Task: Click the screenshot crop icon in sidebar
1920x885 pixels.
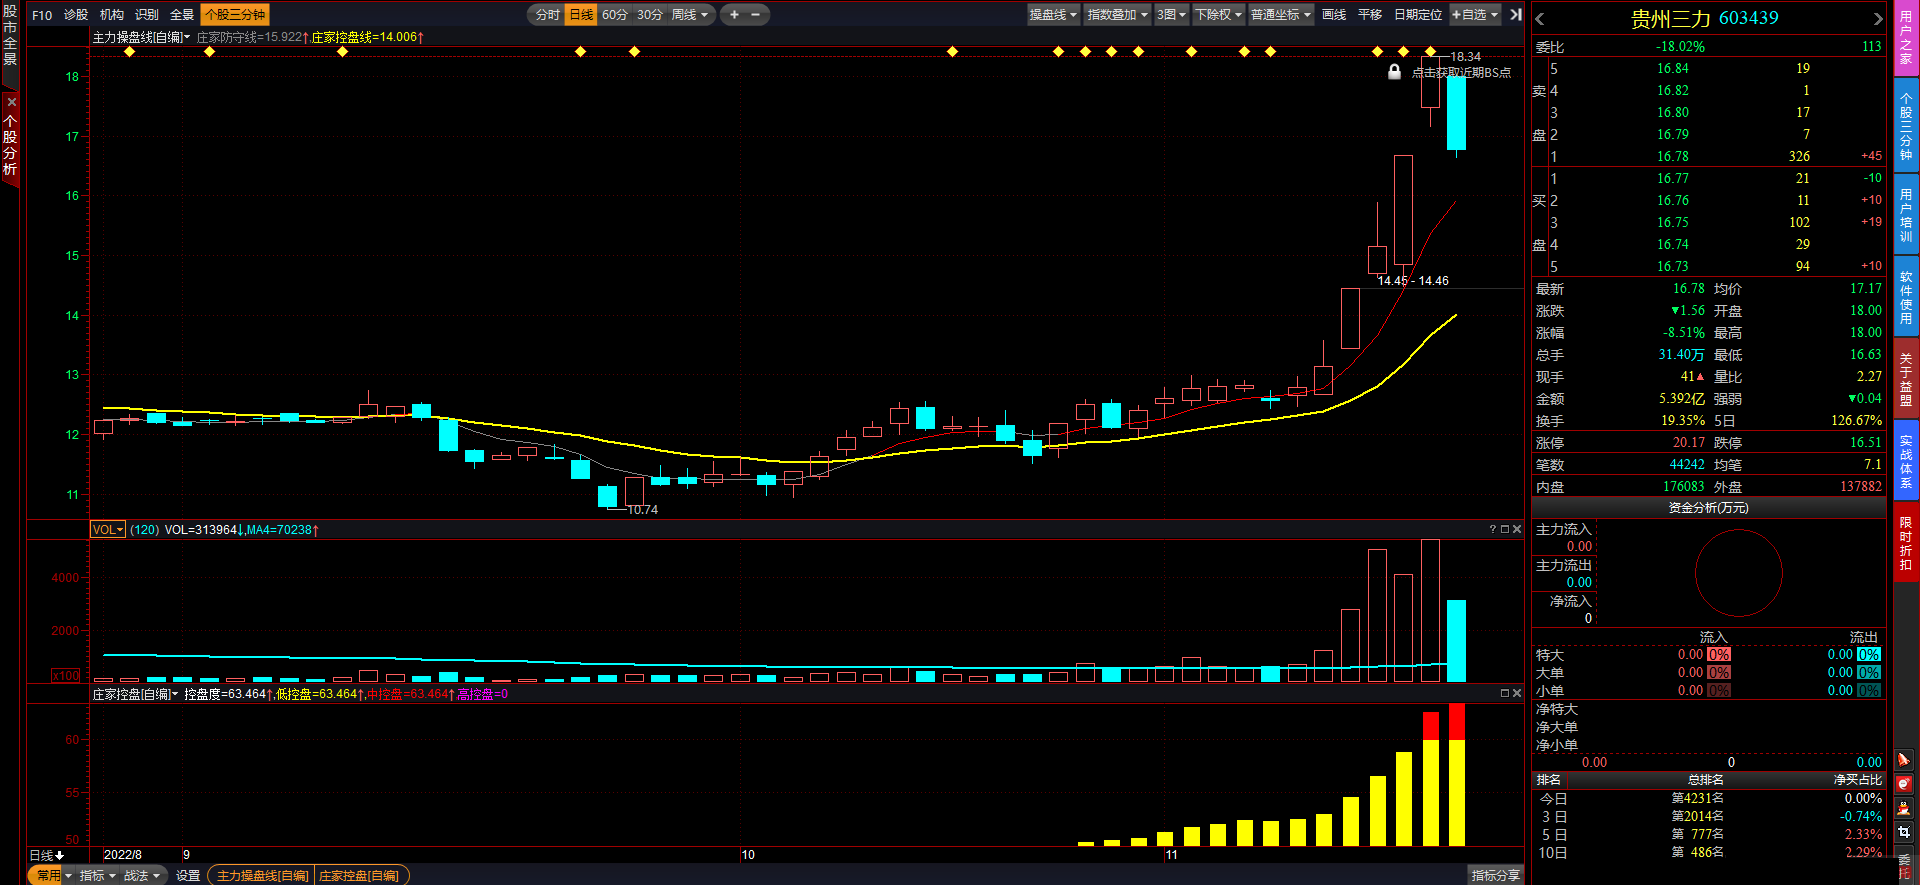Action: coord(1904,832)
